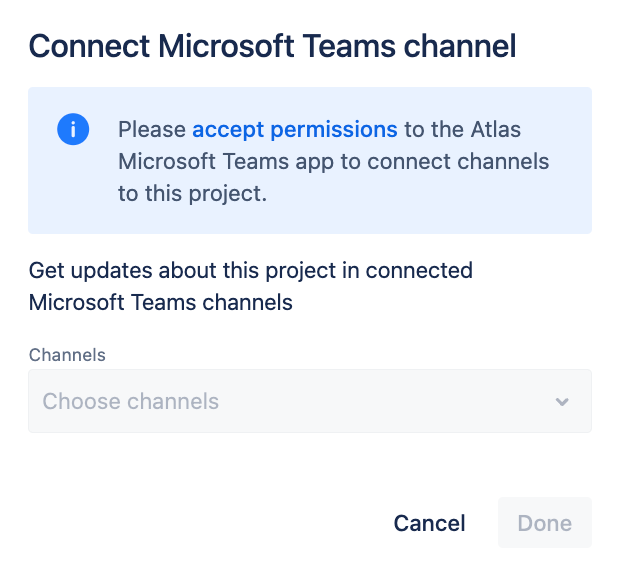Click the blue info icon
The height and width of the screenshot is (586, 626).
[73, 129]
